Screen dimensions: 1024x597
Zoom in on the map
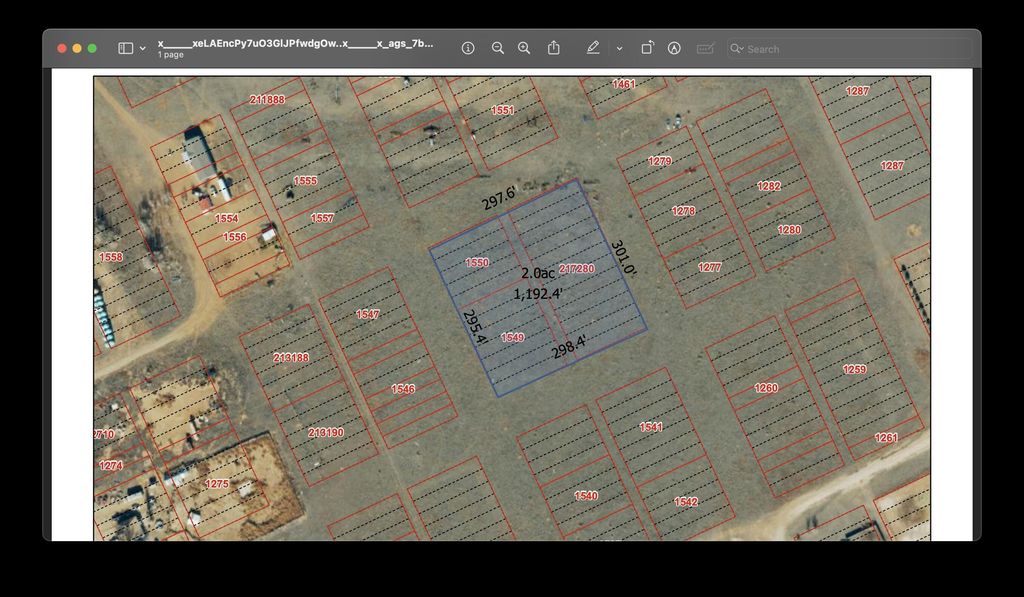524,48
